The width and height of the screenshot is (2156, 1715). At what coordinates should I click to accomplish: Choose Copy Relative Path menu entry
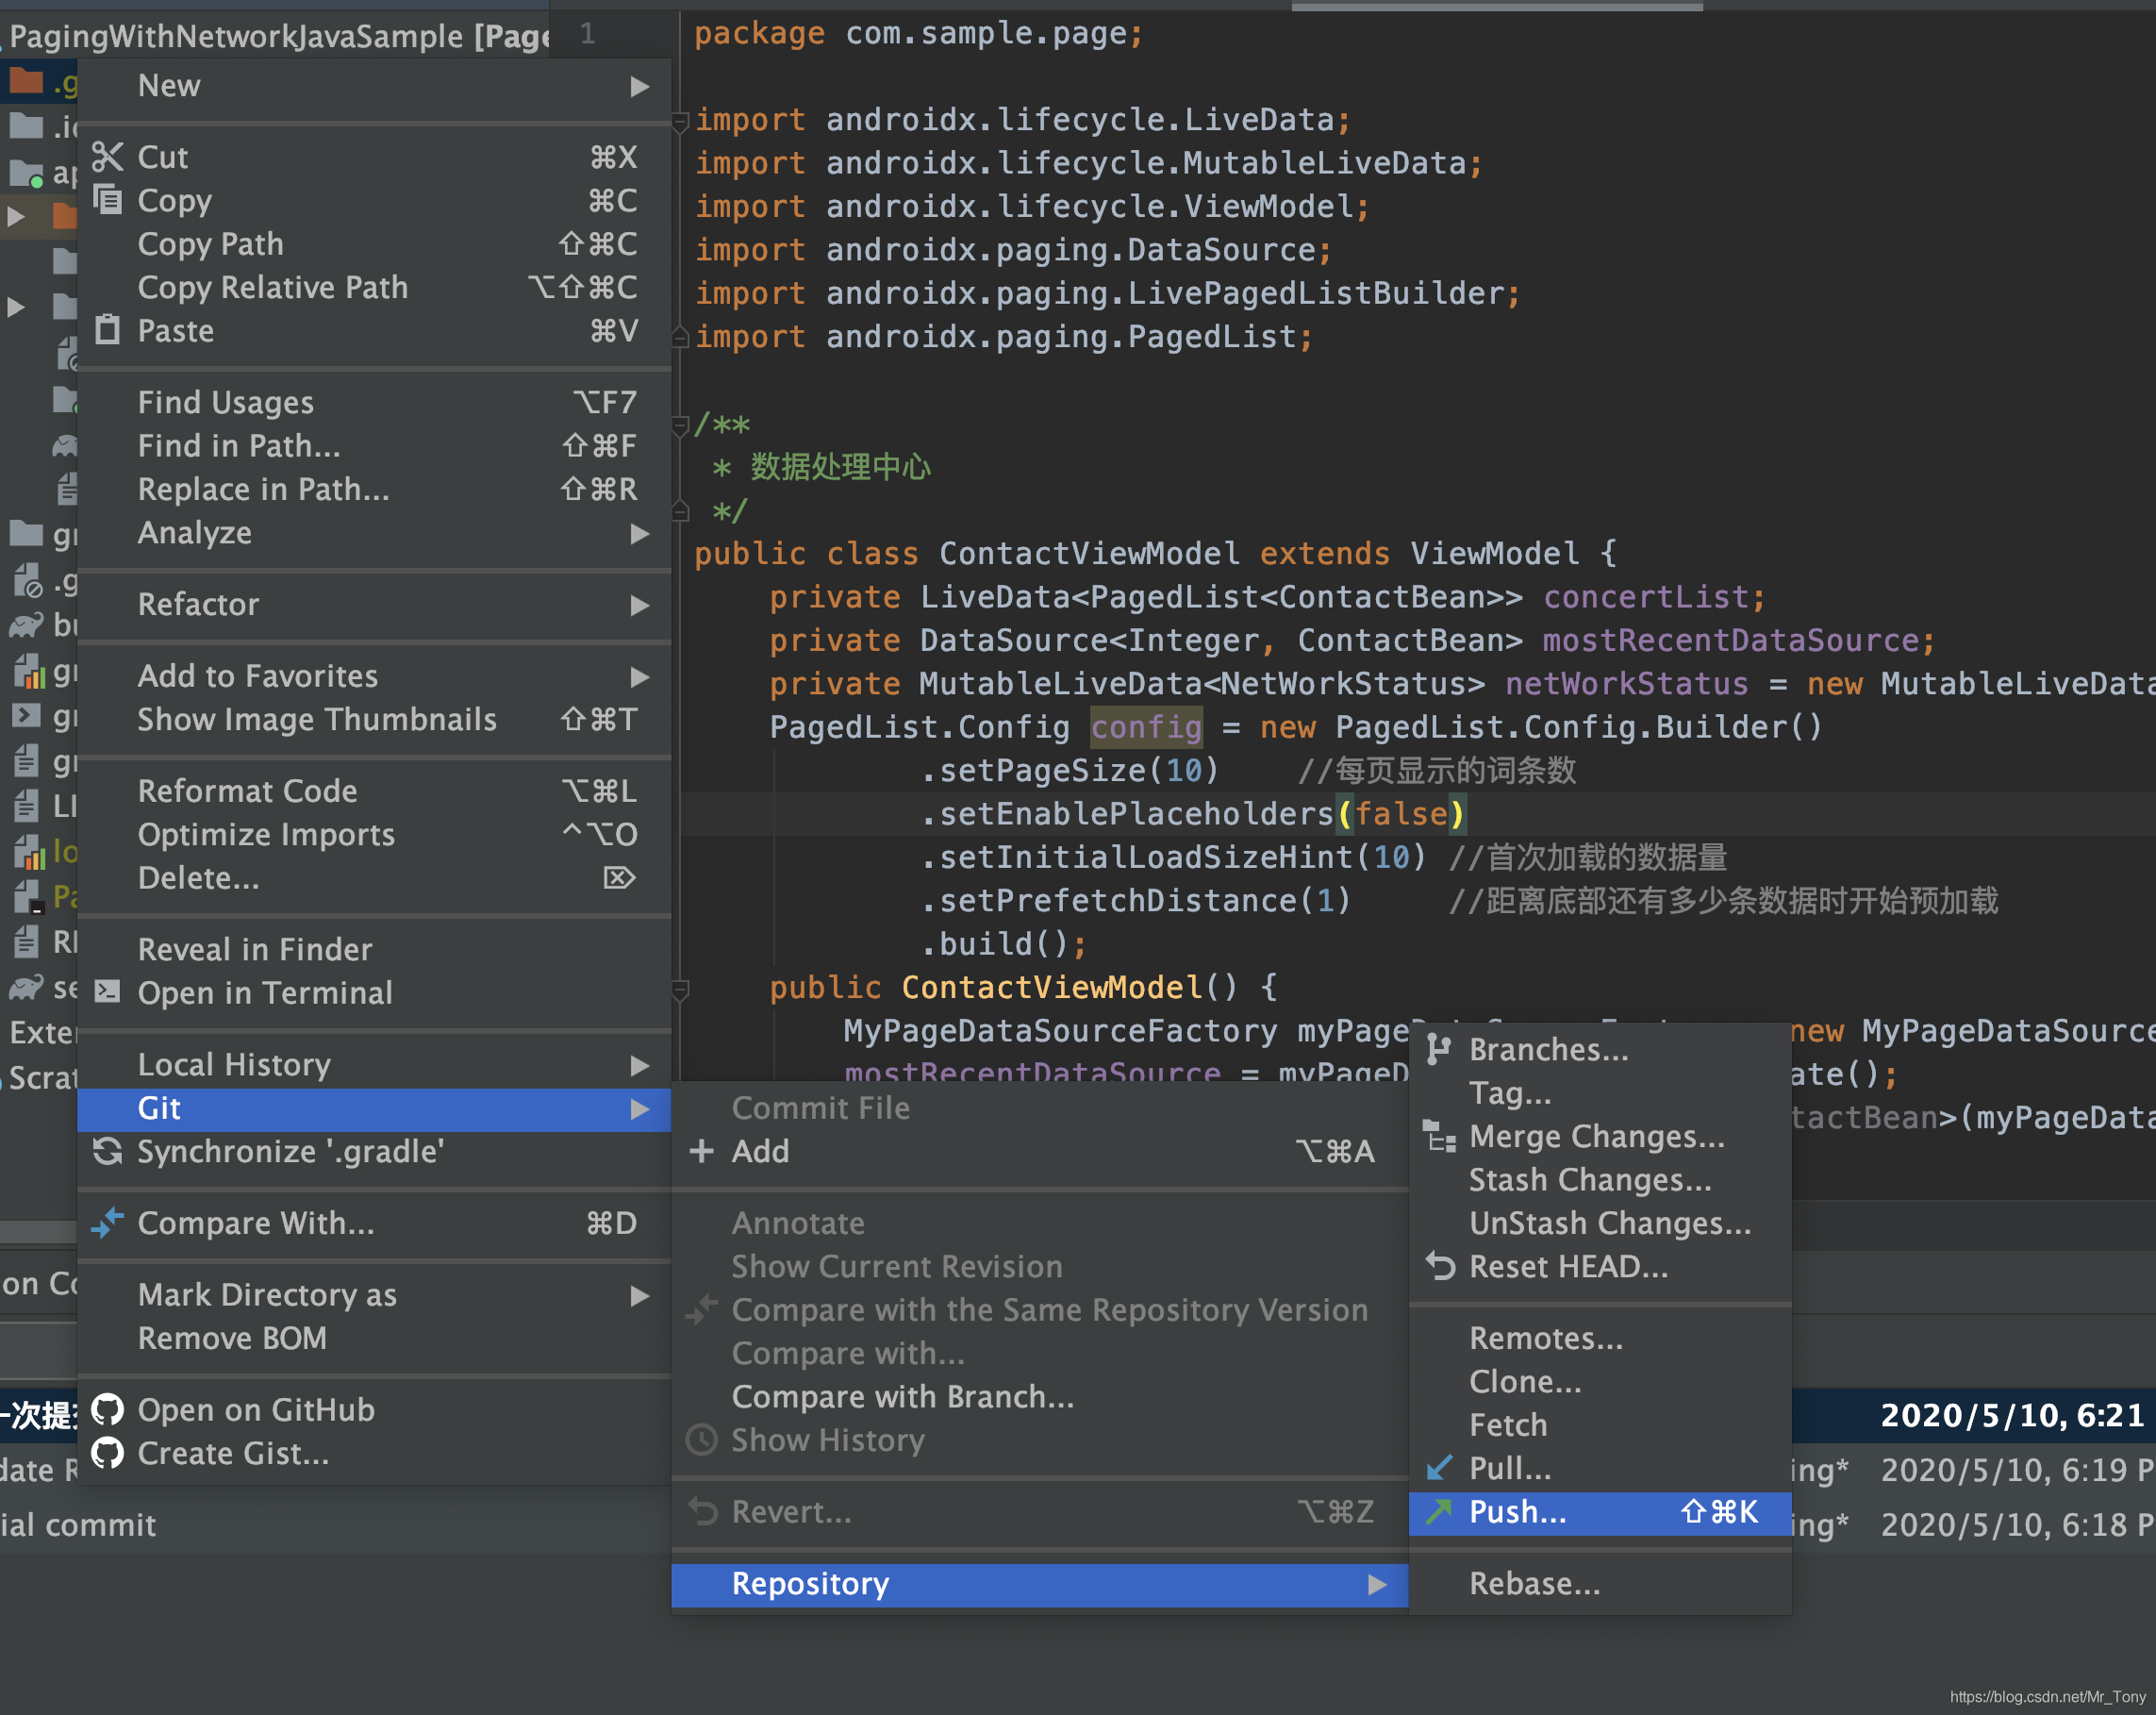(x=374, y=287)
